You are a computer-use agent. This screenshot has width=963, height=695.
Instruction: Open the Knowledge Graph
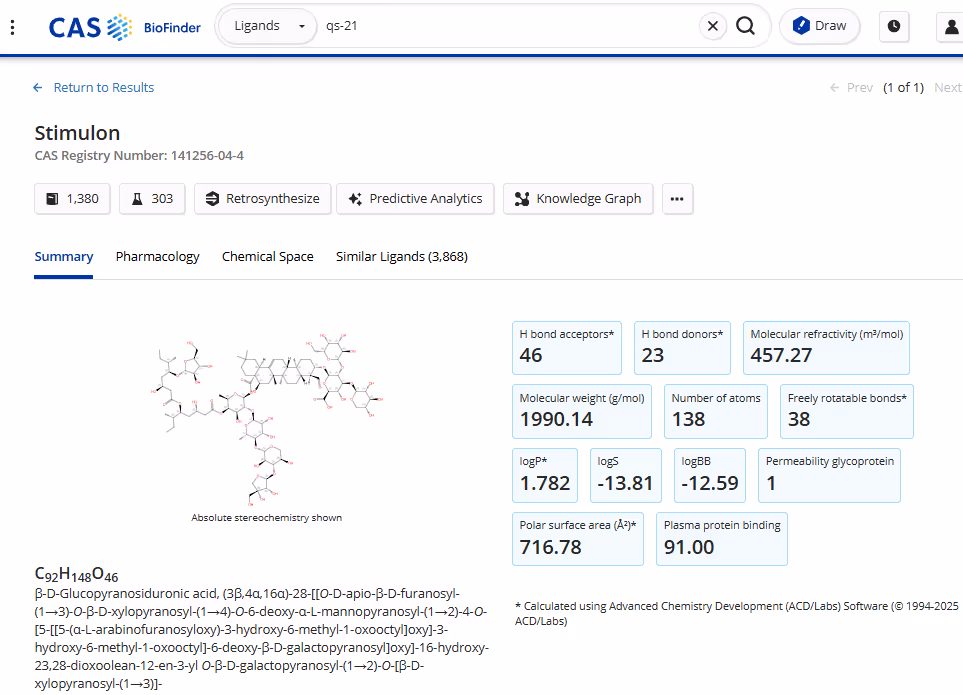click(x=578, y=199)
